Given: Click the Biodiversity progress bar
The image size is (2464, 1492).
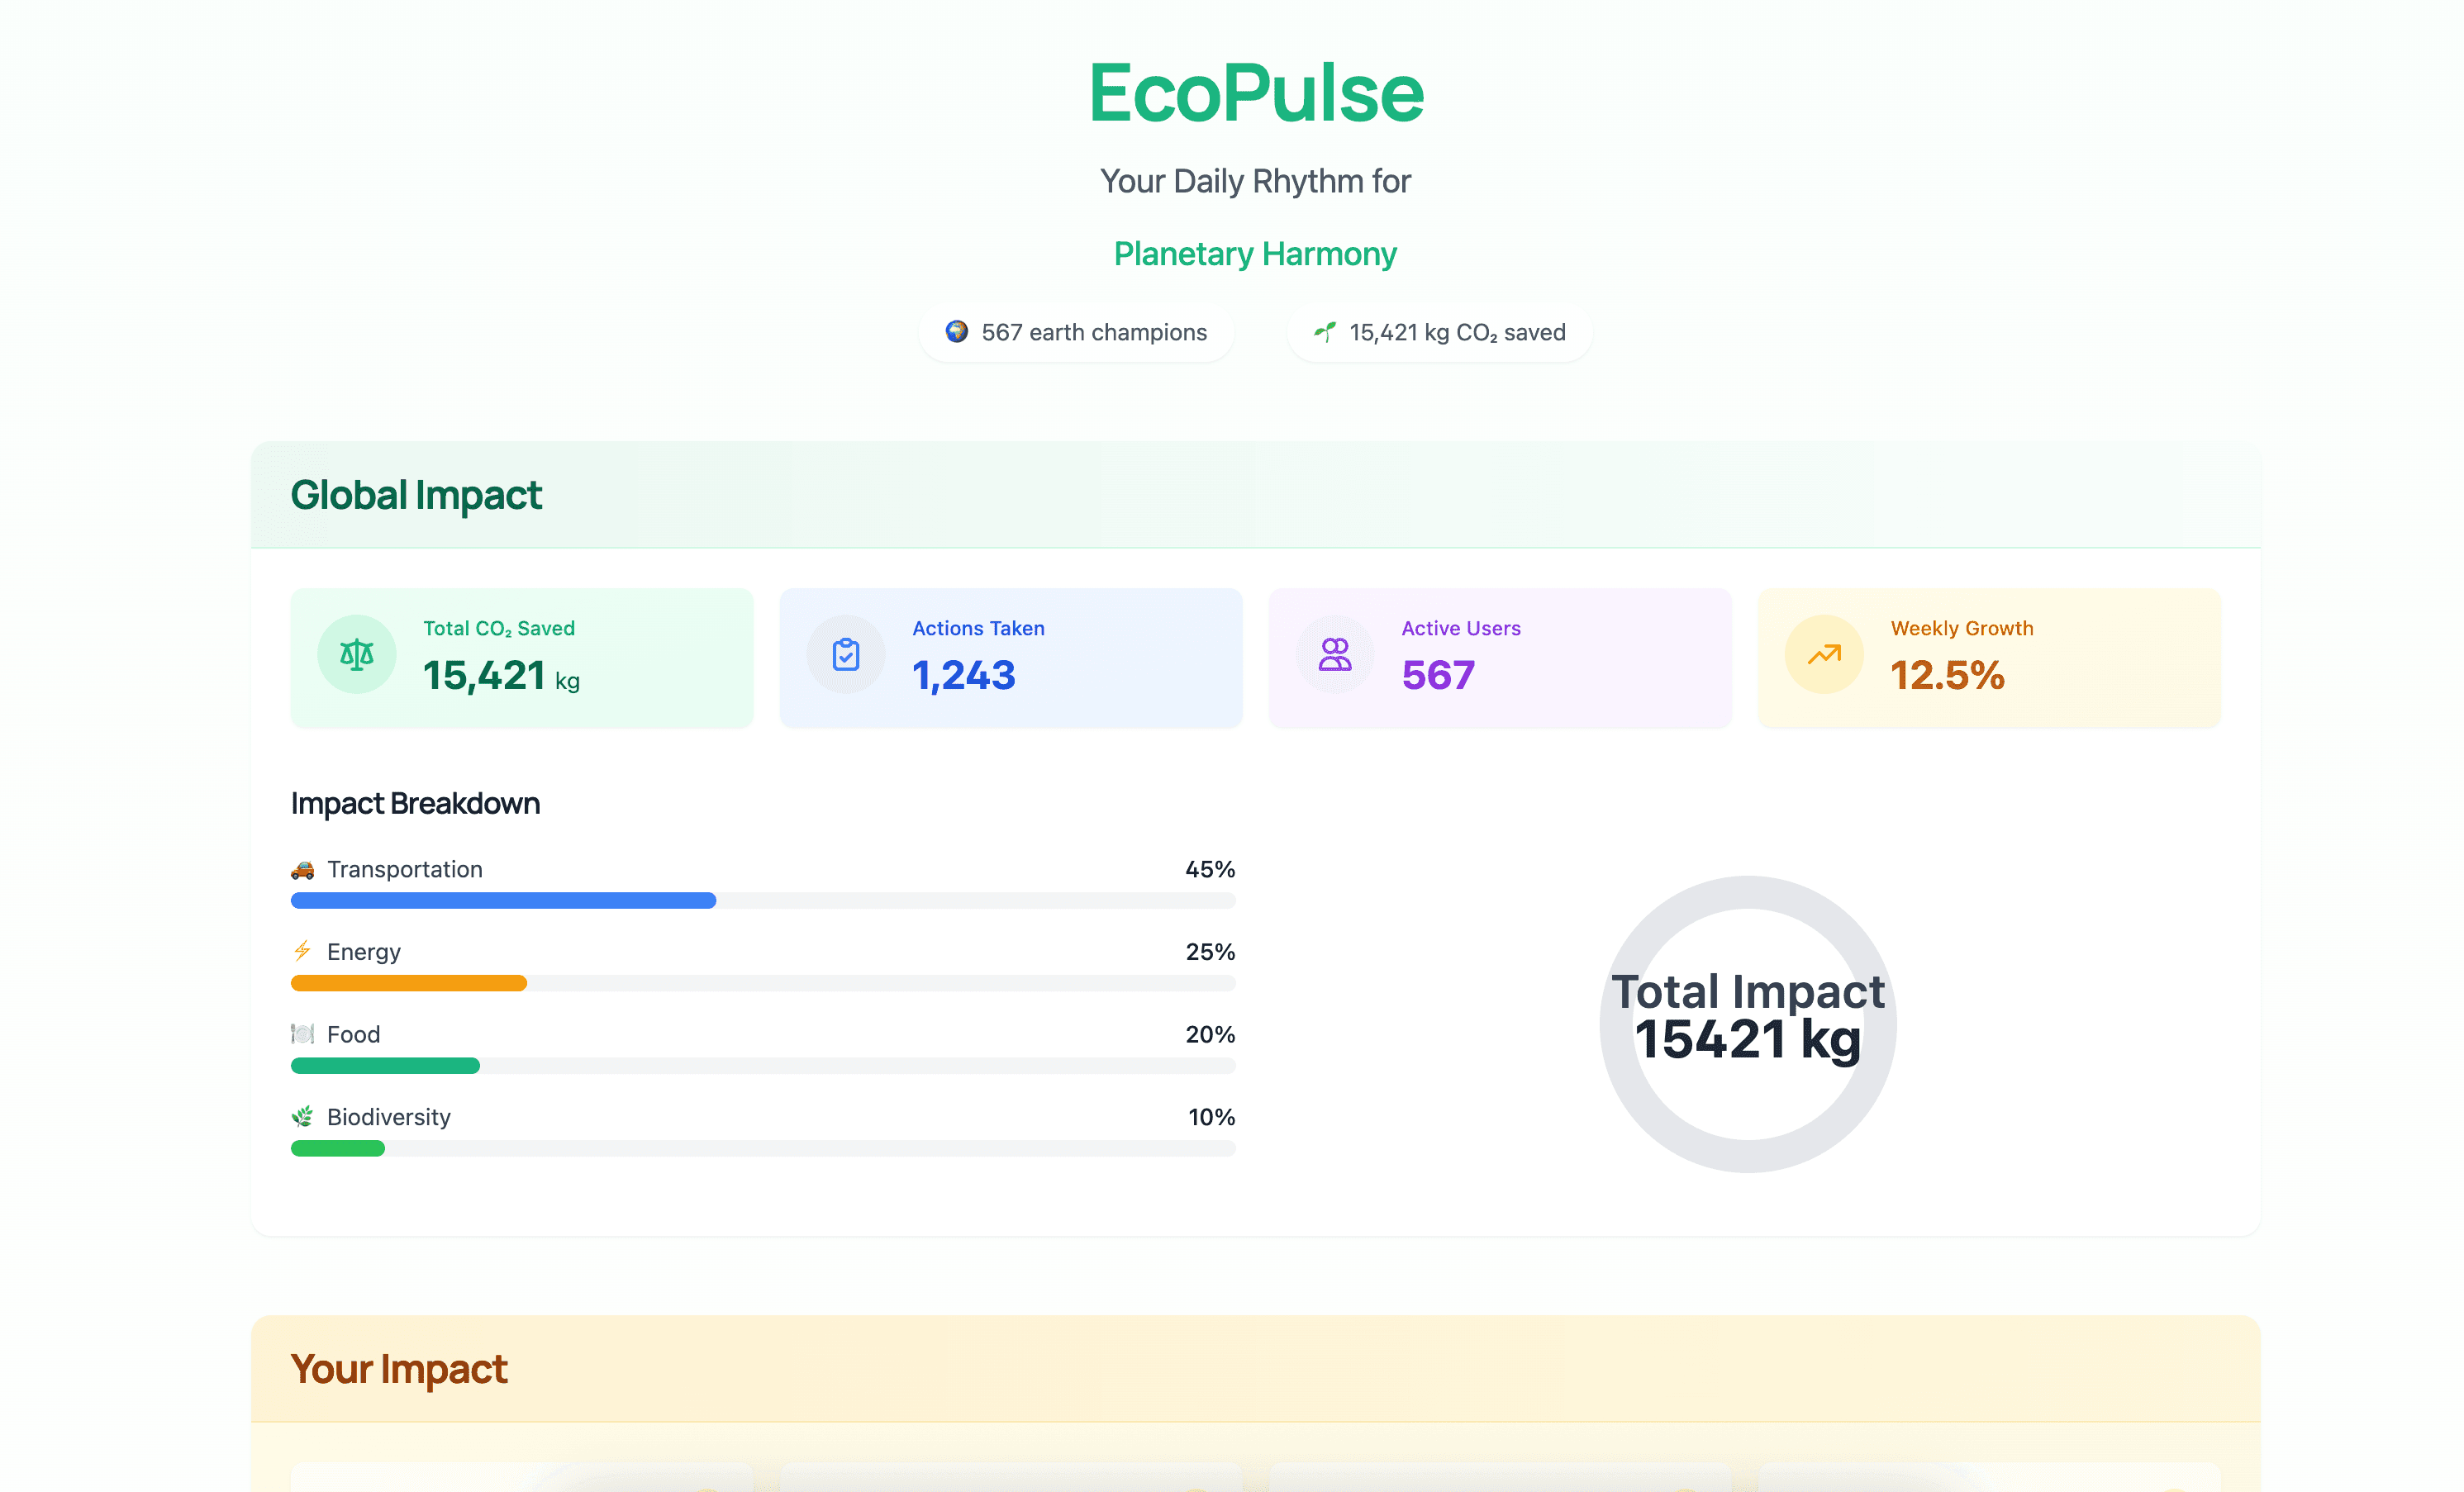Looking at the screenshot, I should pos(763,1148).
